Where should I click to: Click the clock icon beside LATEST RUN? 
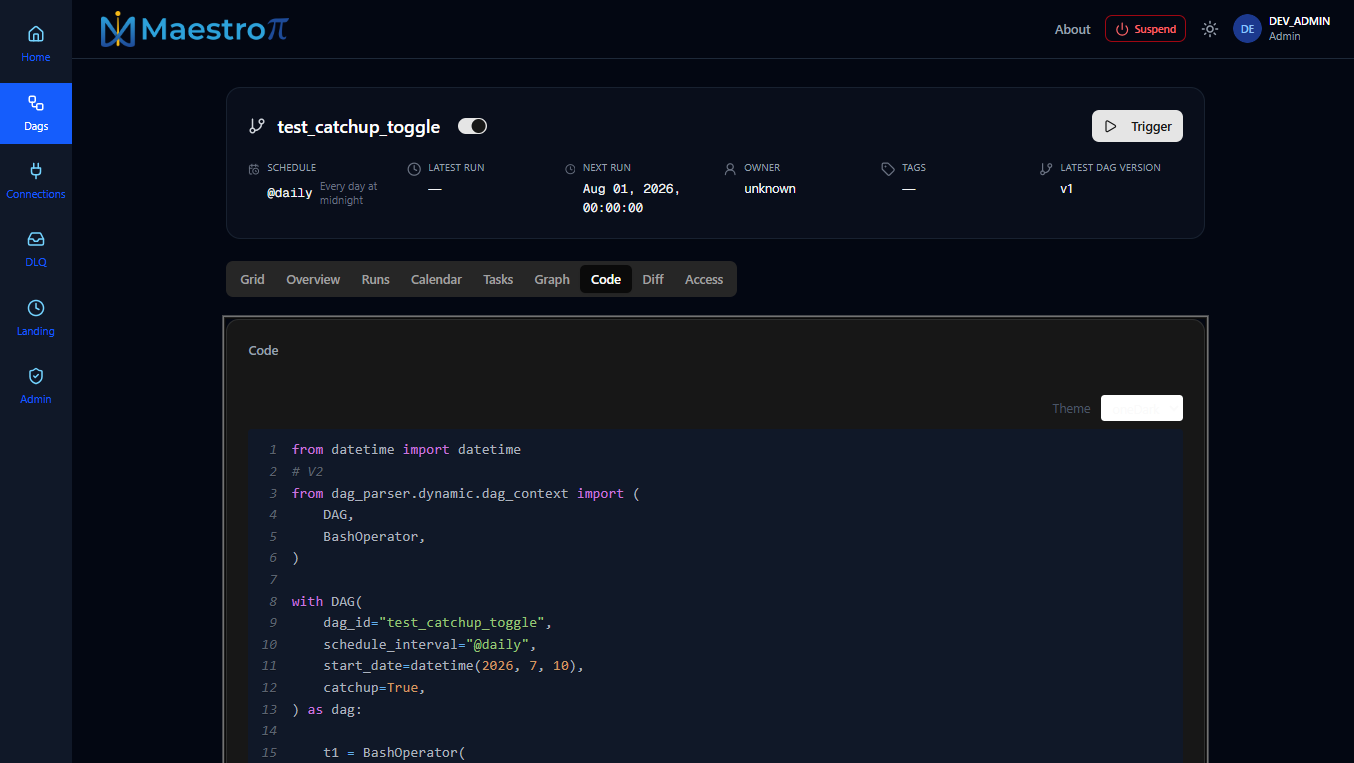414,169
